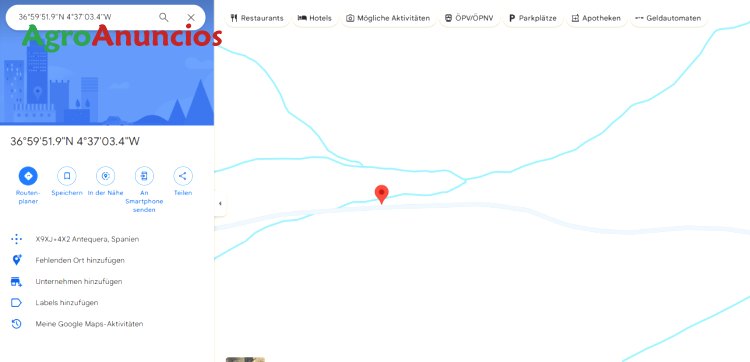
Task: Click the Speichern bookmark icon
Action: click(67, 176)
